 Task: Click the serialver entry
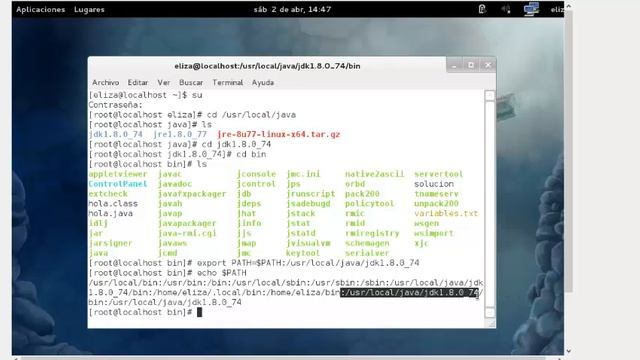click(x=367, y=253)
